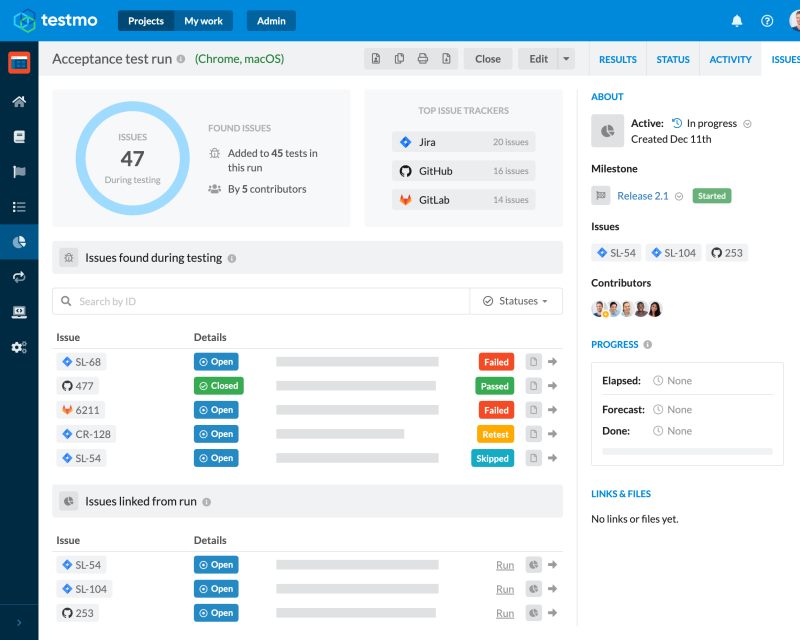Click the notifications bell icon
Viewport: 800px width, 640px height.
coord(737,21)
